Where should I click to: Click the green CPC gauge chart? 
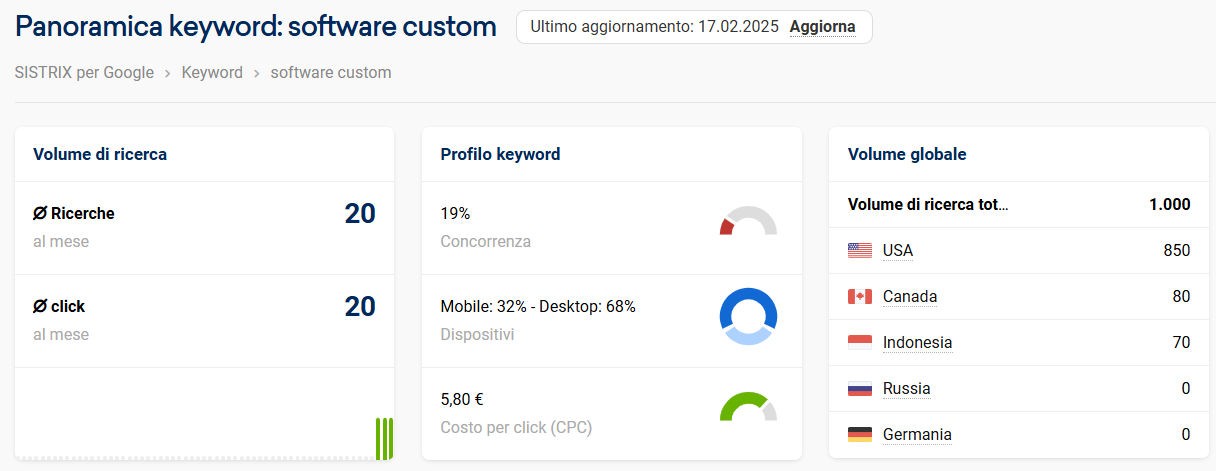click(x=748, y=406)
